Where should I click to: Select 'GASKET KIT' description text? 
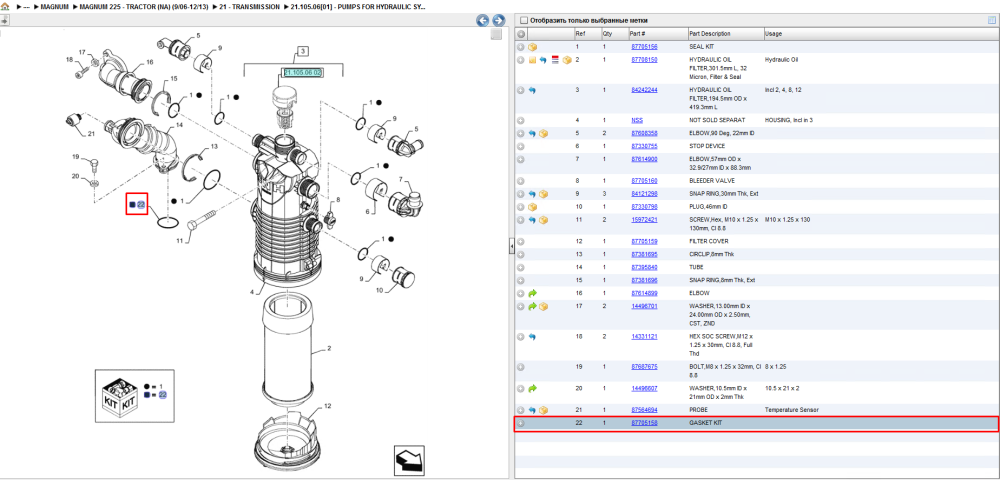(x=705, y=423)
